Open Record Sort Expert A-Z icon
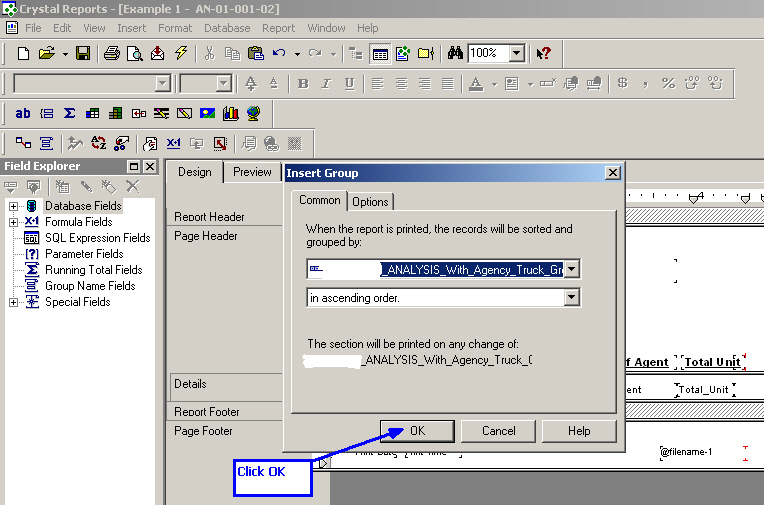 click(x=98, y=143)
